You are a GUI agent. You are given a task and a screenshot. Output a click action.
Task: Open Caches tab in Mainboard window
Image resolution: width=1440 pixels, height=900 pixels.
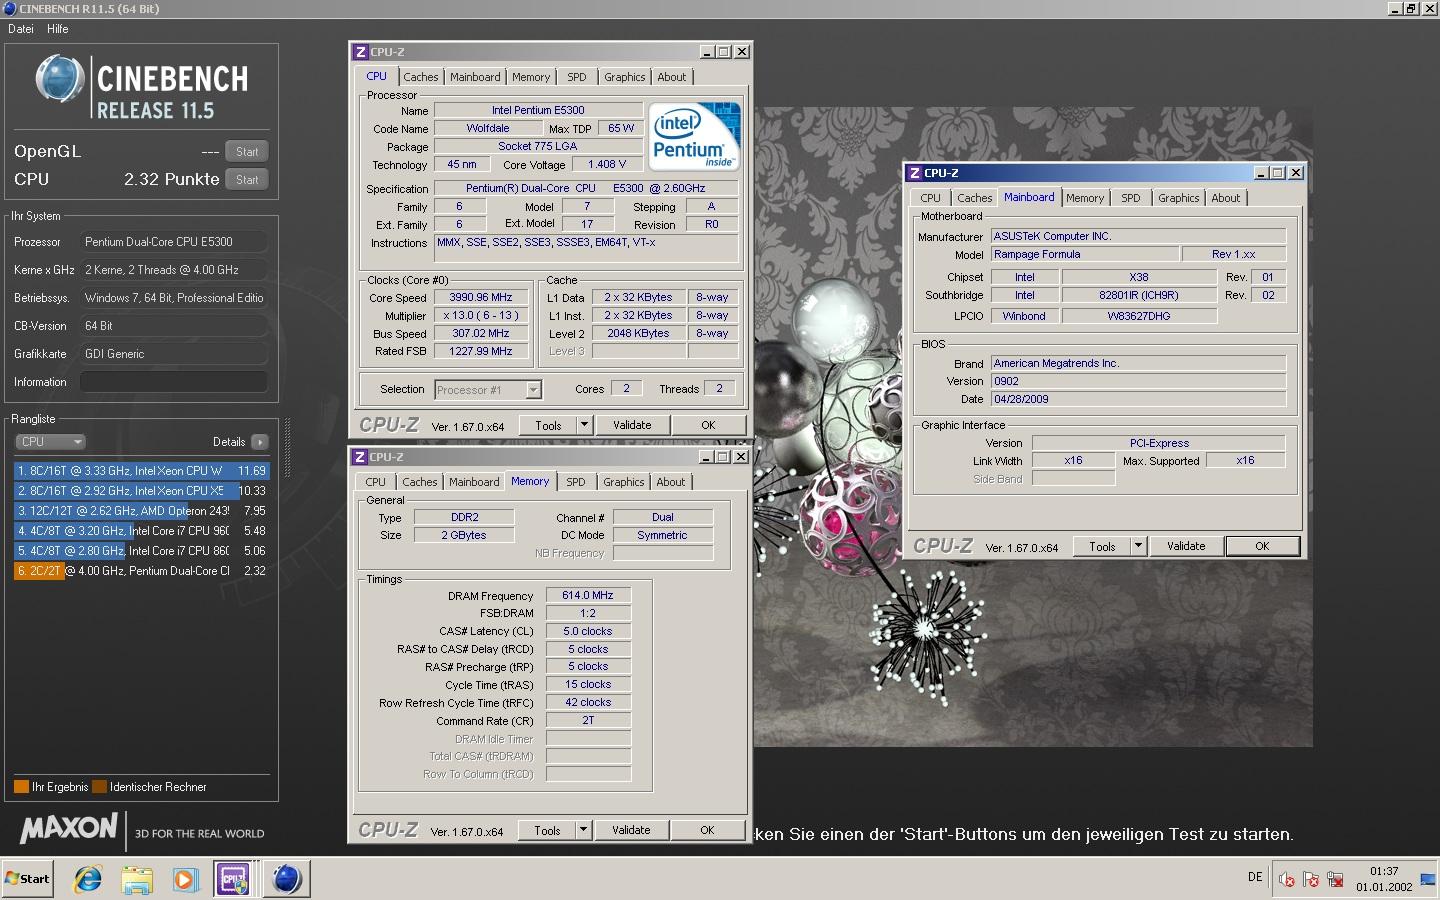click(975, 198)
